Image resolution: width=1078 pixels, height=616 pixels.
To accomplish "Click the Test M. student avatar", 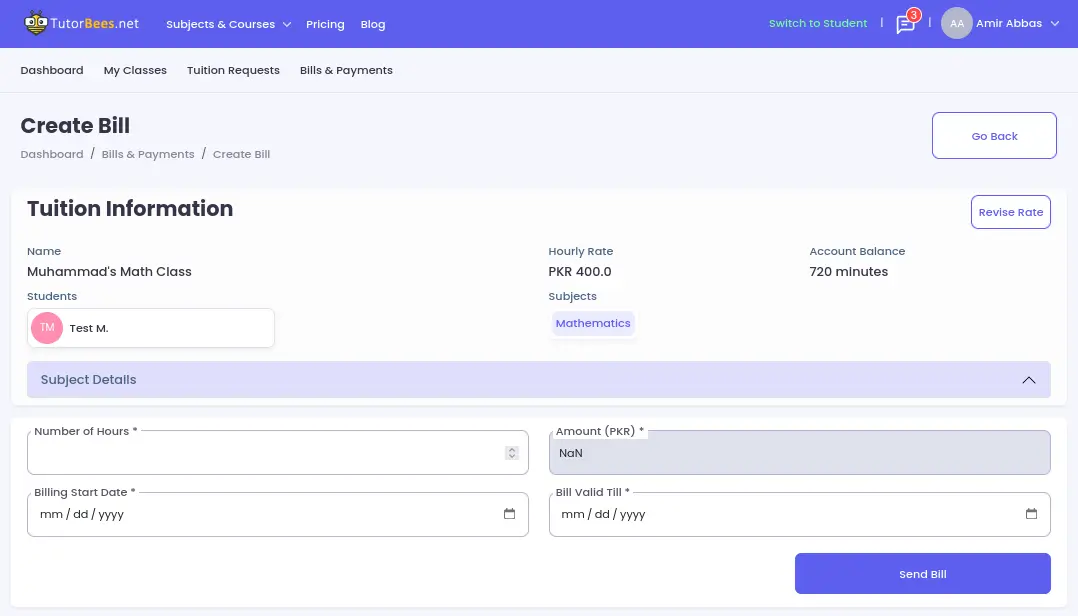I will click(46, 327).
